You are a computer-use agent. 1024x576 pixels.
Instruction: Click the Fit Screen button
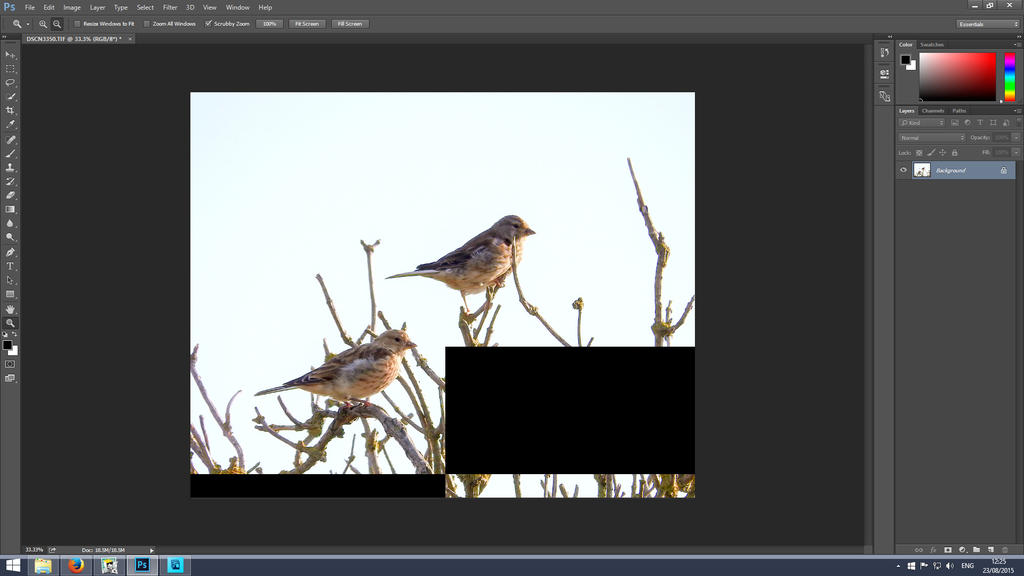[307, 23]
